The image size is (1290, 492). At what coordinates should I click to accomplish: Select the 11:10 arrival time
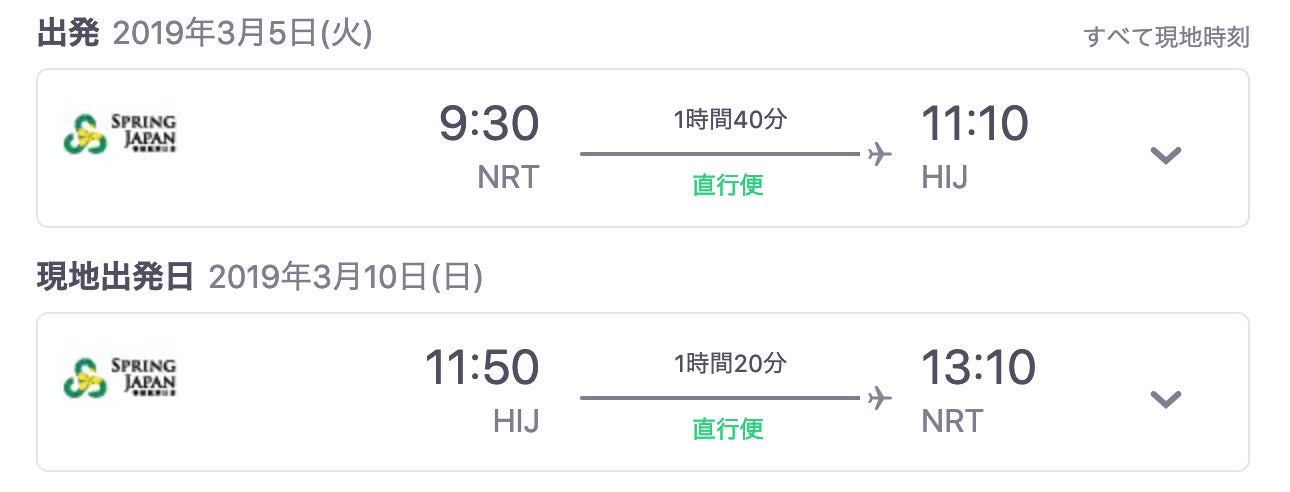point(974,125)
